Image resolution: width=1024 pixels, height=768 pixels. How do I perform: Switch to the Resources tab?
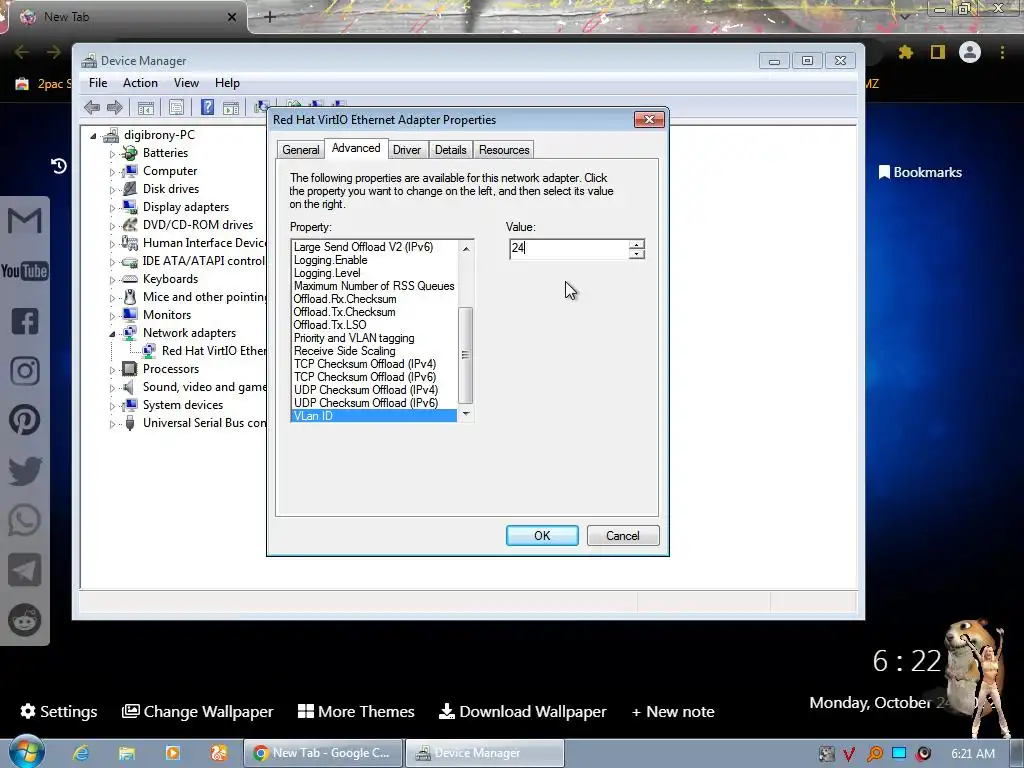[504, 150]
